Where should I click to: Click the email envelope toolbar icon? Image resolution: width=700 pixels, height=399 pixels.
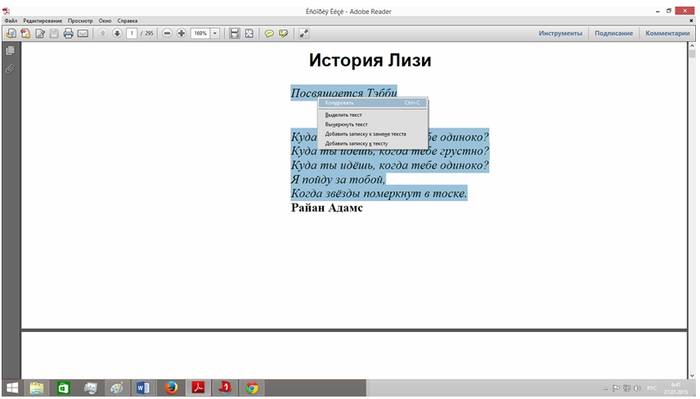point(83,33)
